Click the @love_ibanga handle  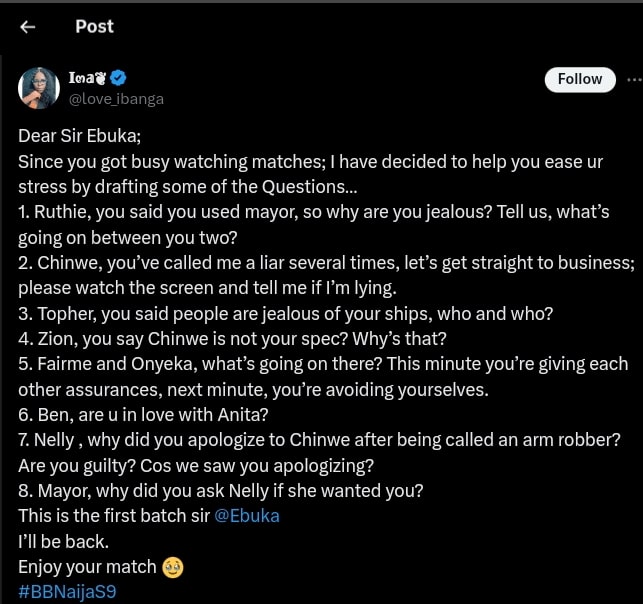point(115,99)
